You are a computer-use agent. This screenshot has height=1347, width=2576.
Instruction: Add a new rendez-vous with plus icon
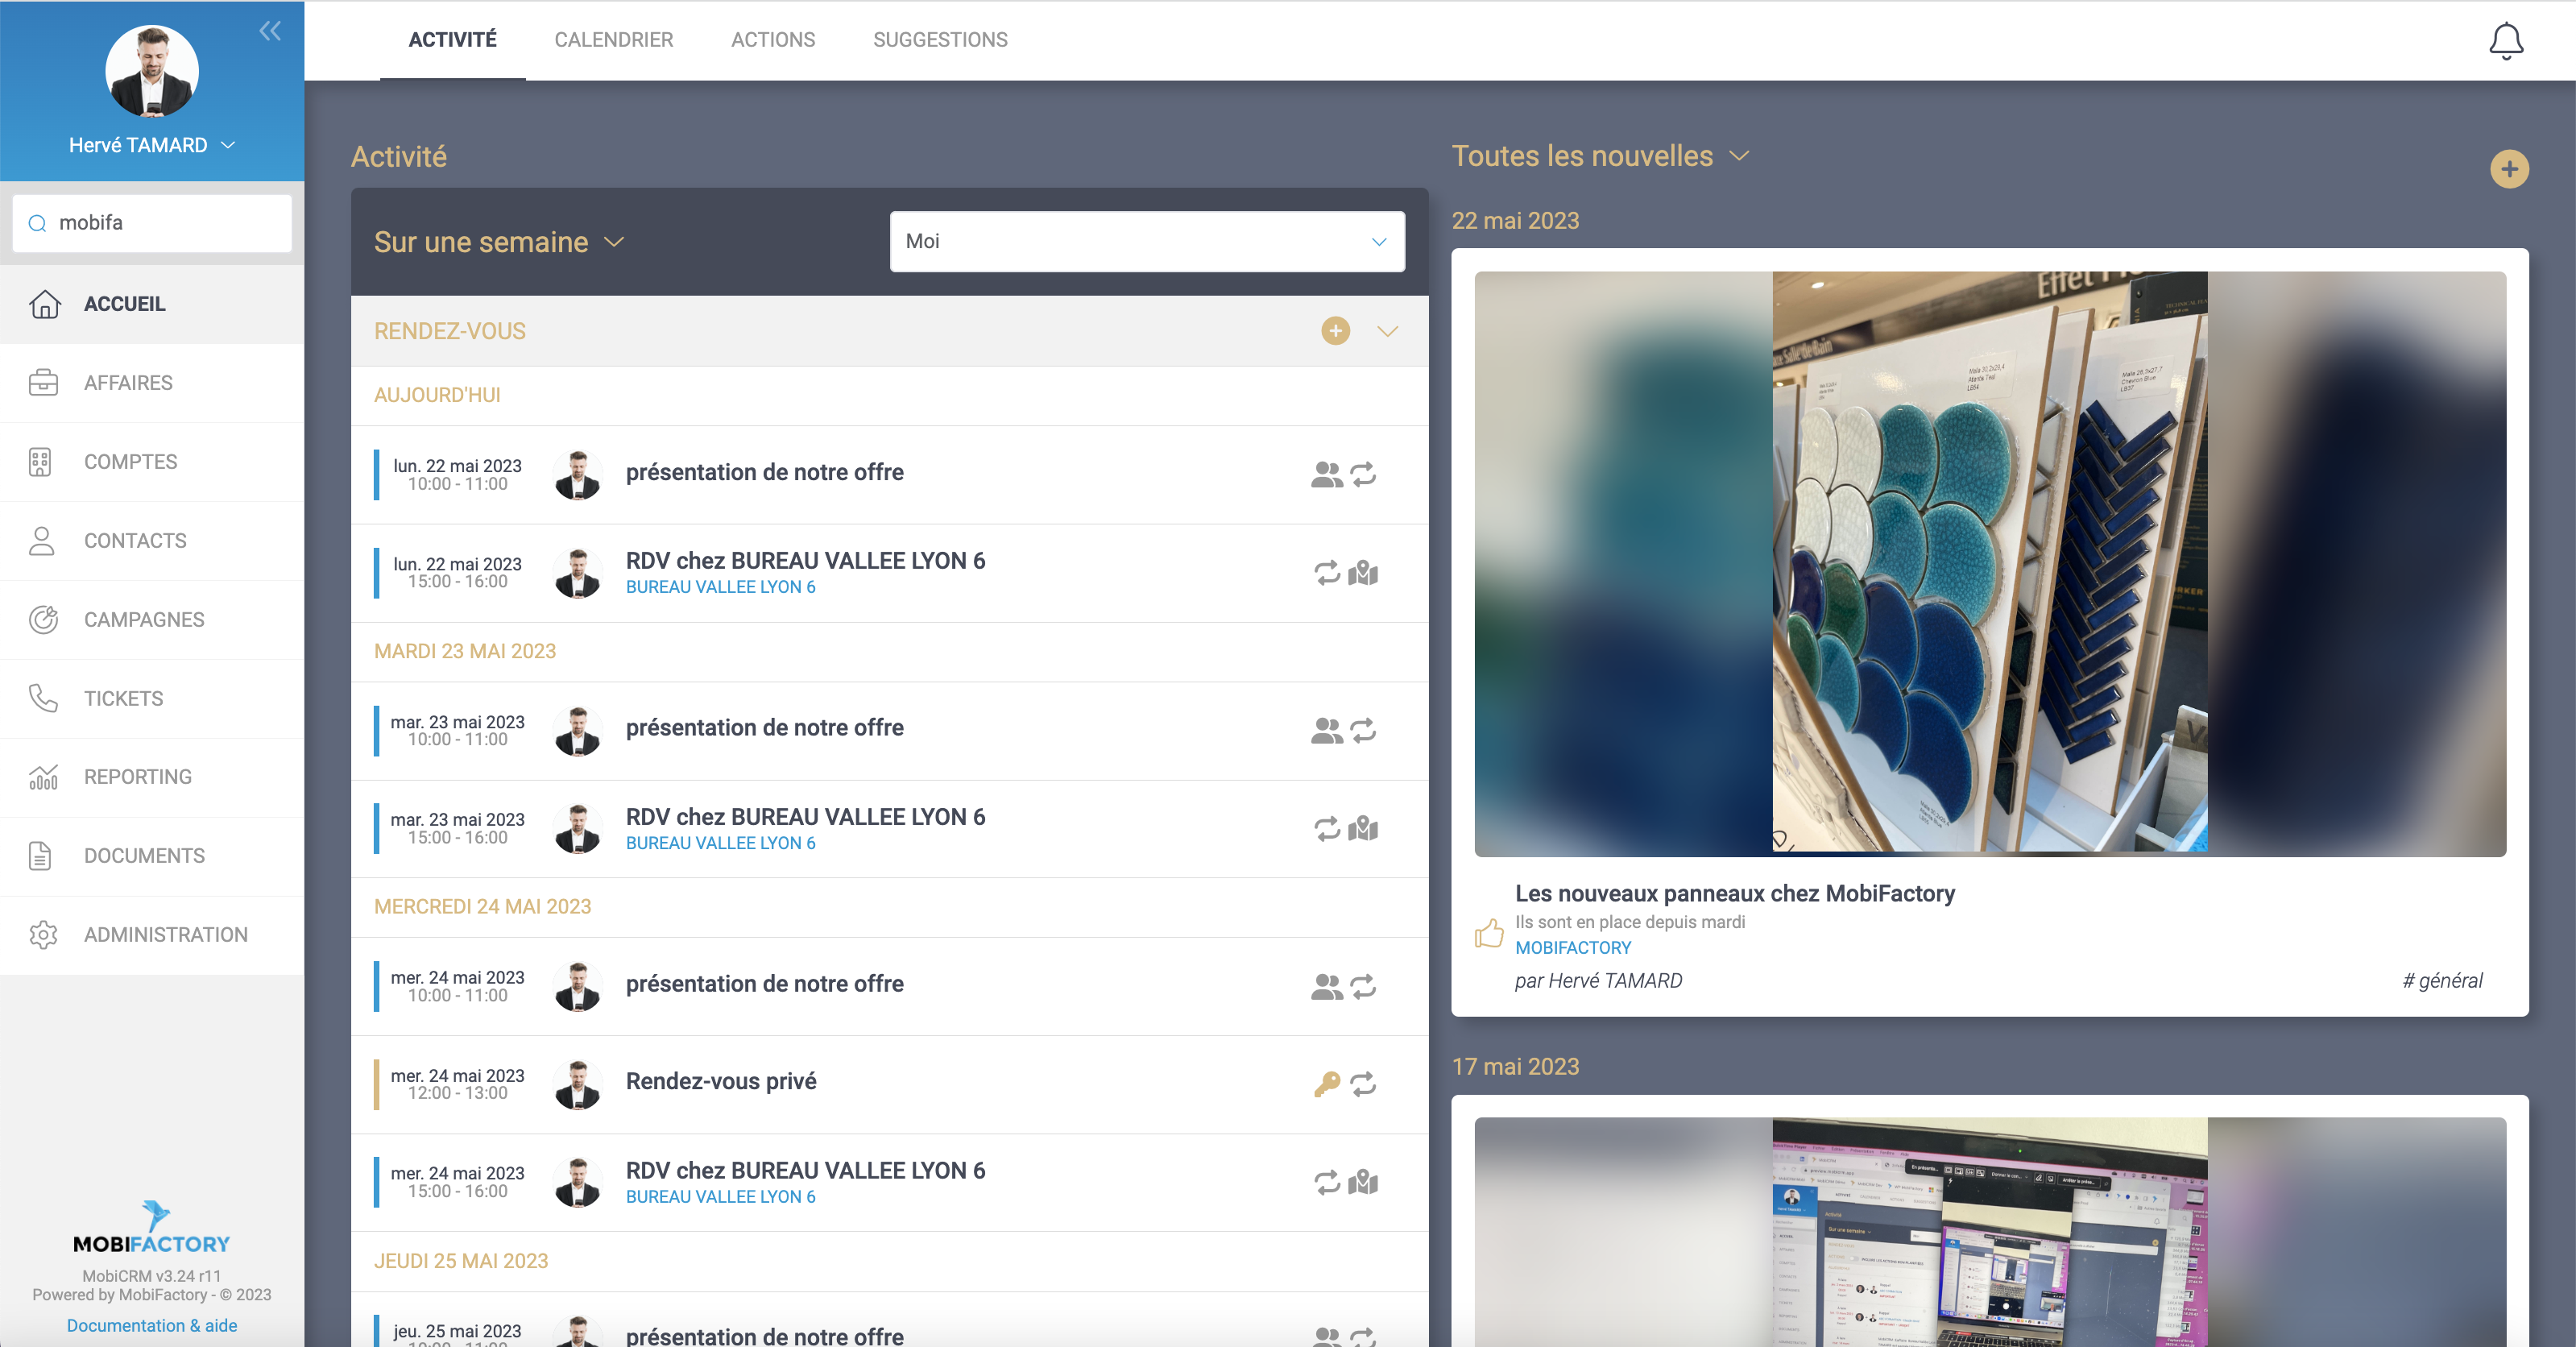(1335, 331)
